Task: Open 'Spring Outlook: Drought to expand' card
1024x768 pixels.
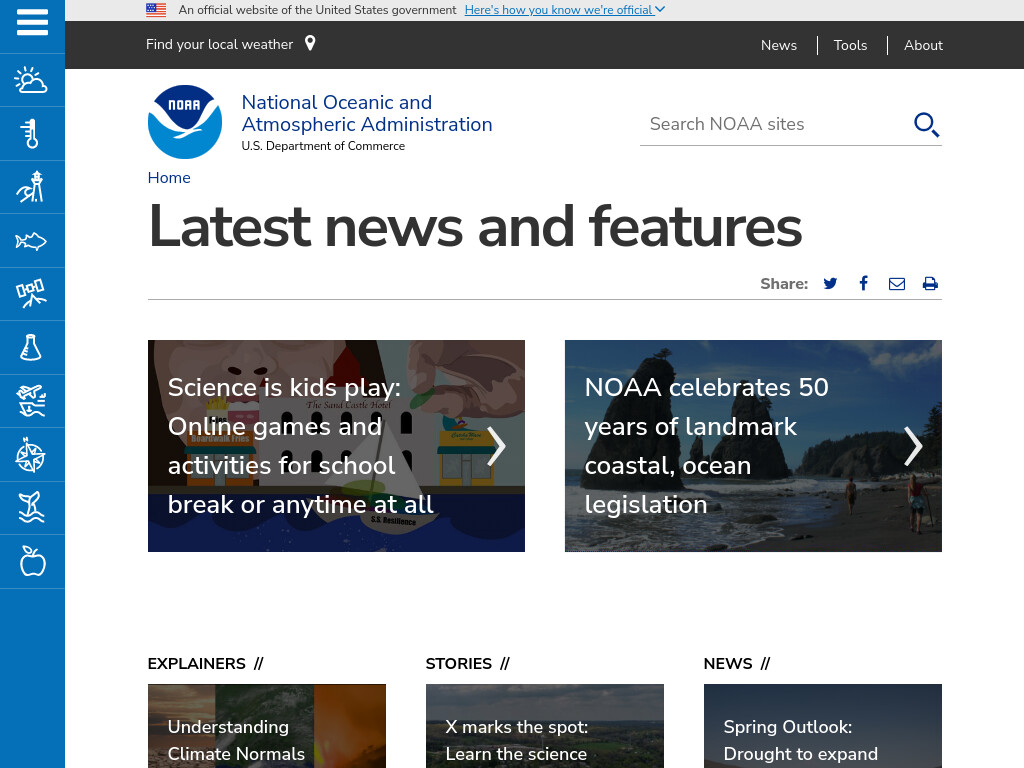Action: (x=823, y=726)
